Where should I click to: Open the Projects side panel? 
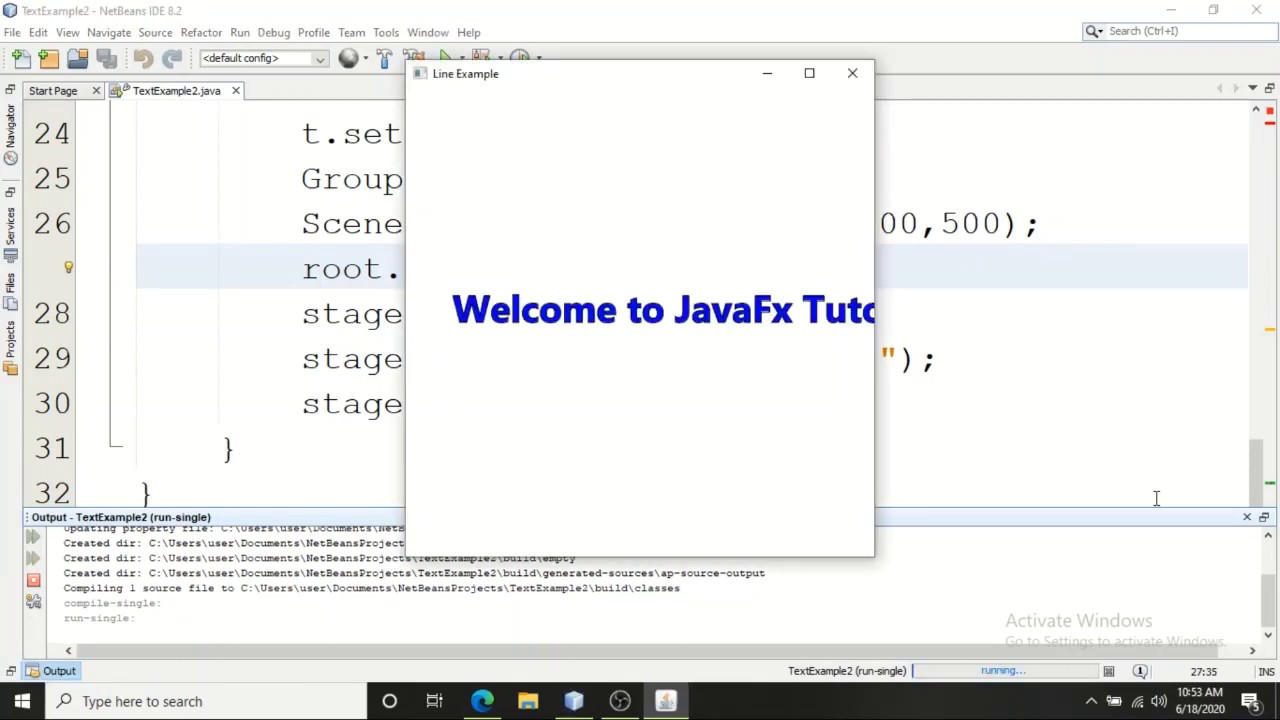pyautogui.click(x=10, y=348)
